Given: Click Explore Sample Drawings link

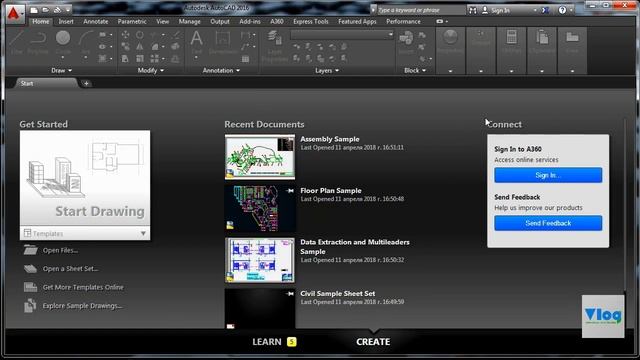Looking at the screenshot, I should [x=82, y=305].
